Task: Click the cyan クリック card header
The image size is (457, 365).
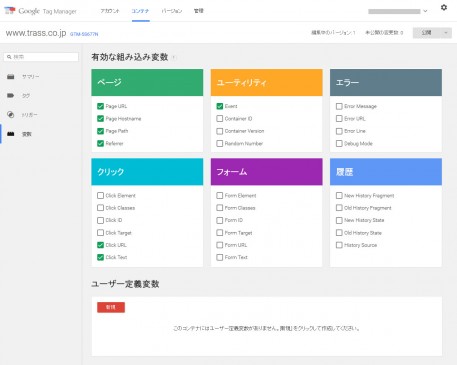Action: pyautogui.click(x=147, y=172)
